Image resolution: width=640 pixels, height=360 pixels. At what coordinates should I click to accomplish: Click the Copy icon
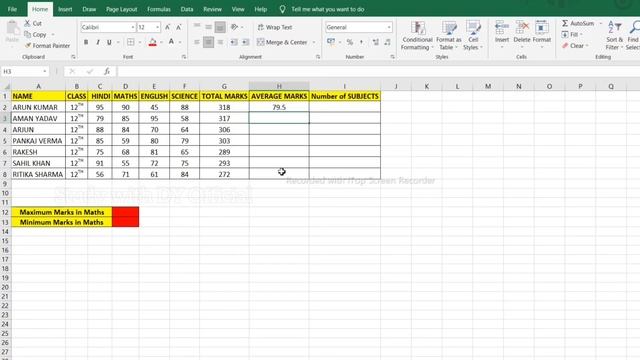pos(27,35)
